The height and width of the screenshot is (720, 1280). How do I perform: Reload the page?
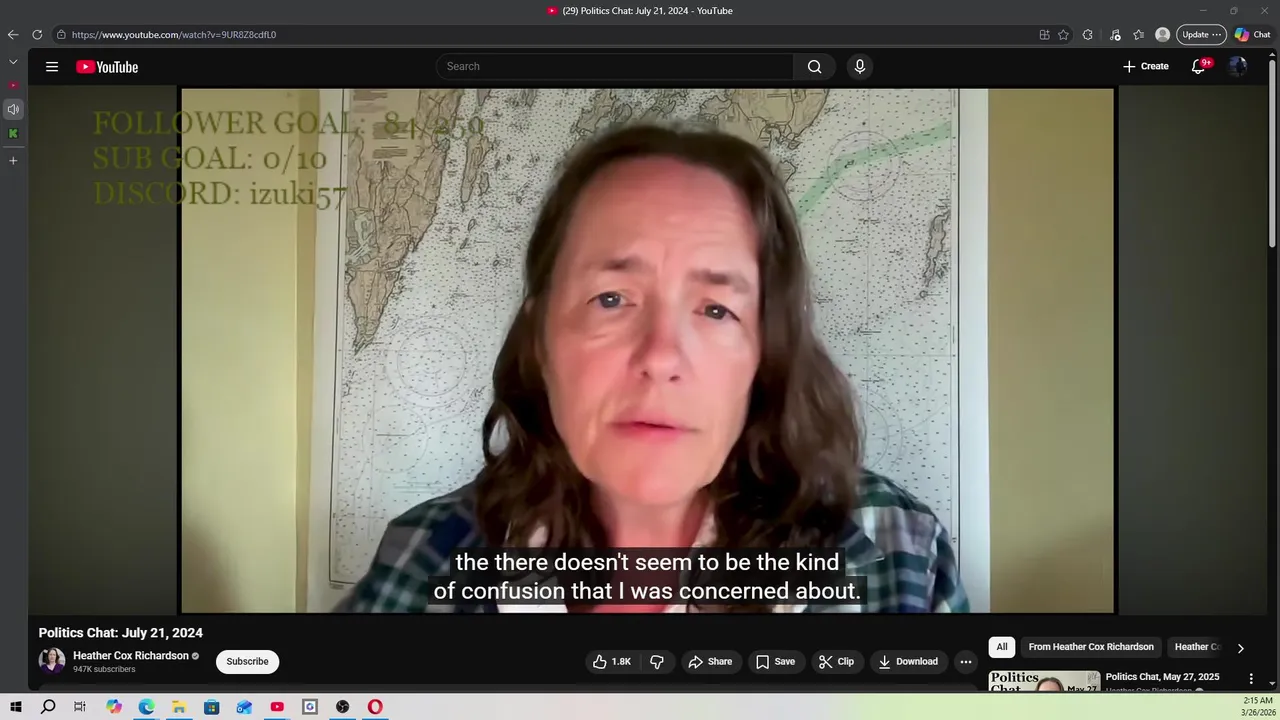point(37,35)
